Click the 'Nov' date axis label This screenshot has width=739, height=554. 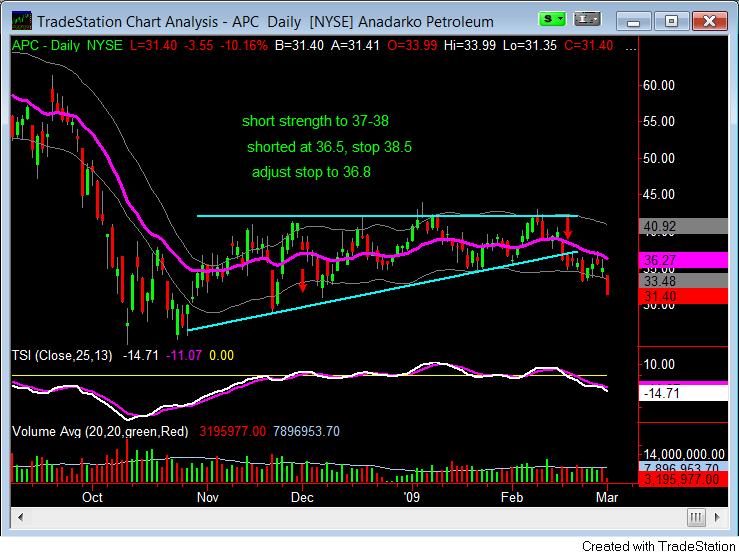click(x=207, y=497)
